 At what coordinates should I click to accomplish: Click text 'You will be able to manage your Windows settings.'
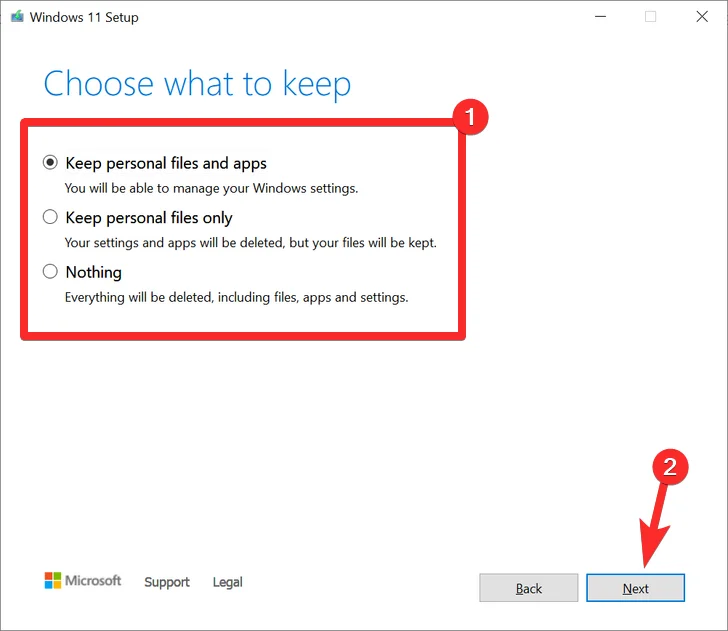click(x=211, y=189)
